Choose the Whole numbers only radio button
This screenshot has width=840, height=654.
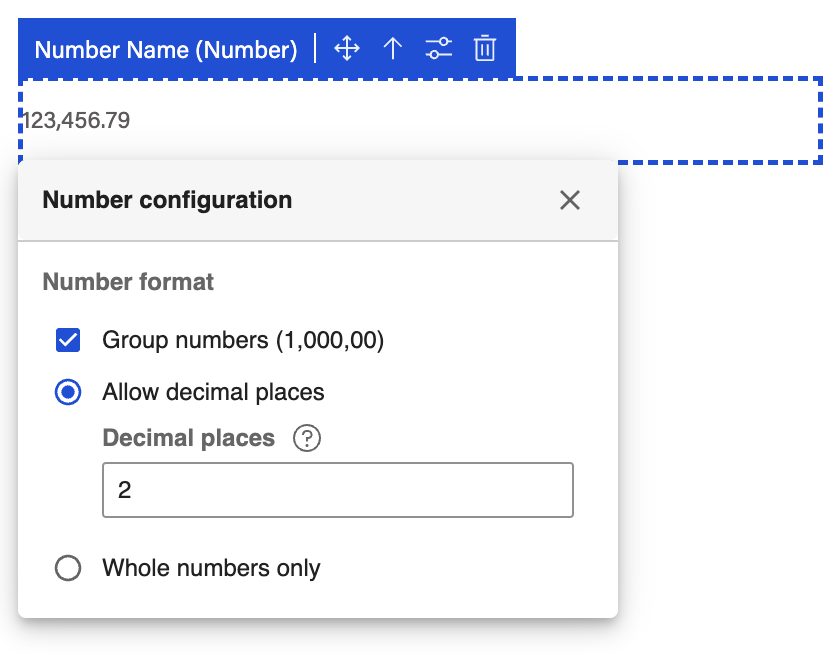(68, 569)
